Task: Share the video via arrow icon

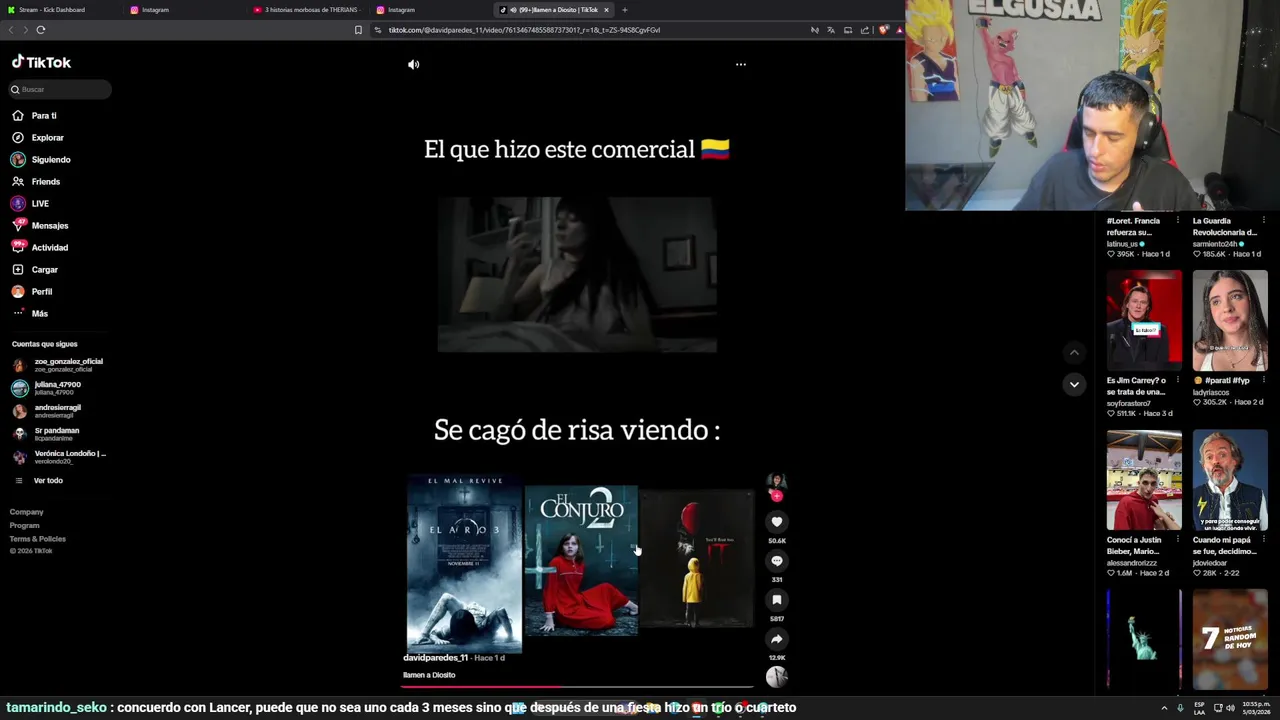Action: [777, 638]
